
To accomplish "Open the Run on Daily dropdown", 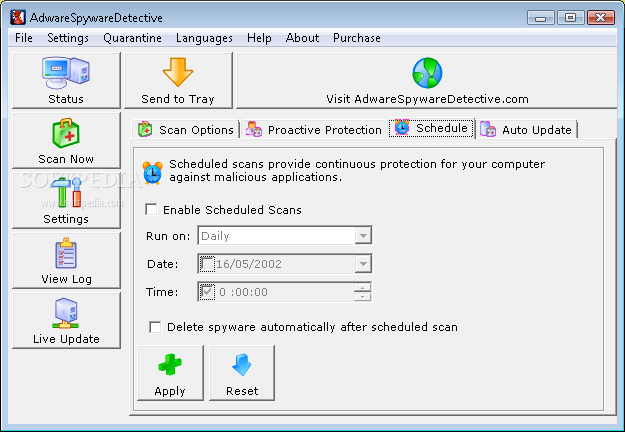I will tap(285, 236).
